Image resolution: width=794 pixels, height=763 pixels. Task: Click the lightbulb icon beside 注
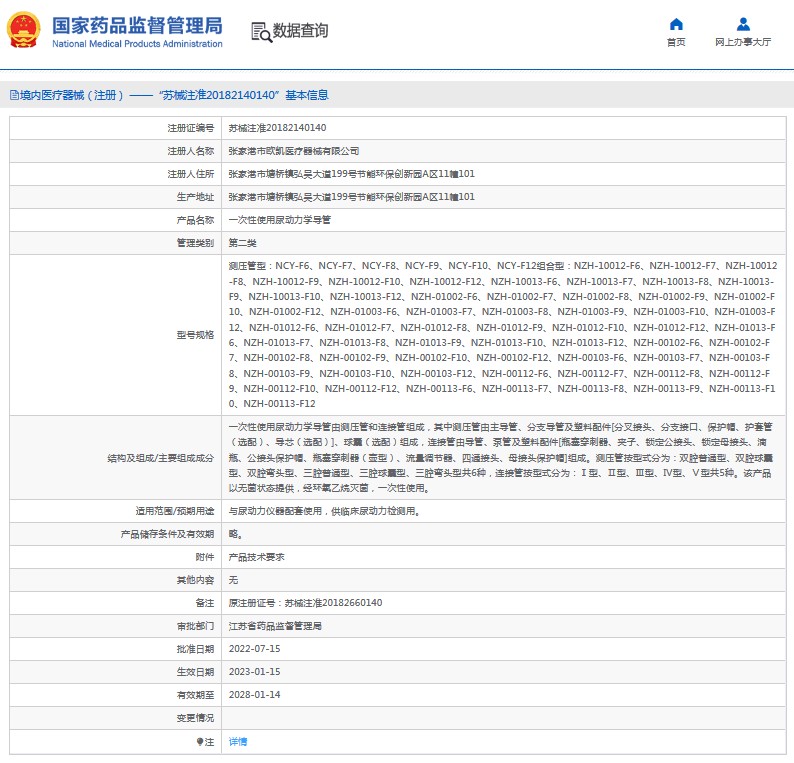[x=200, y=742]
